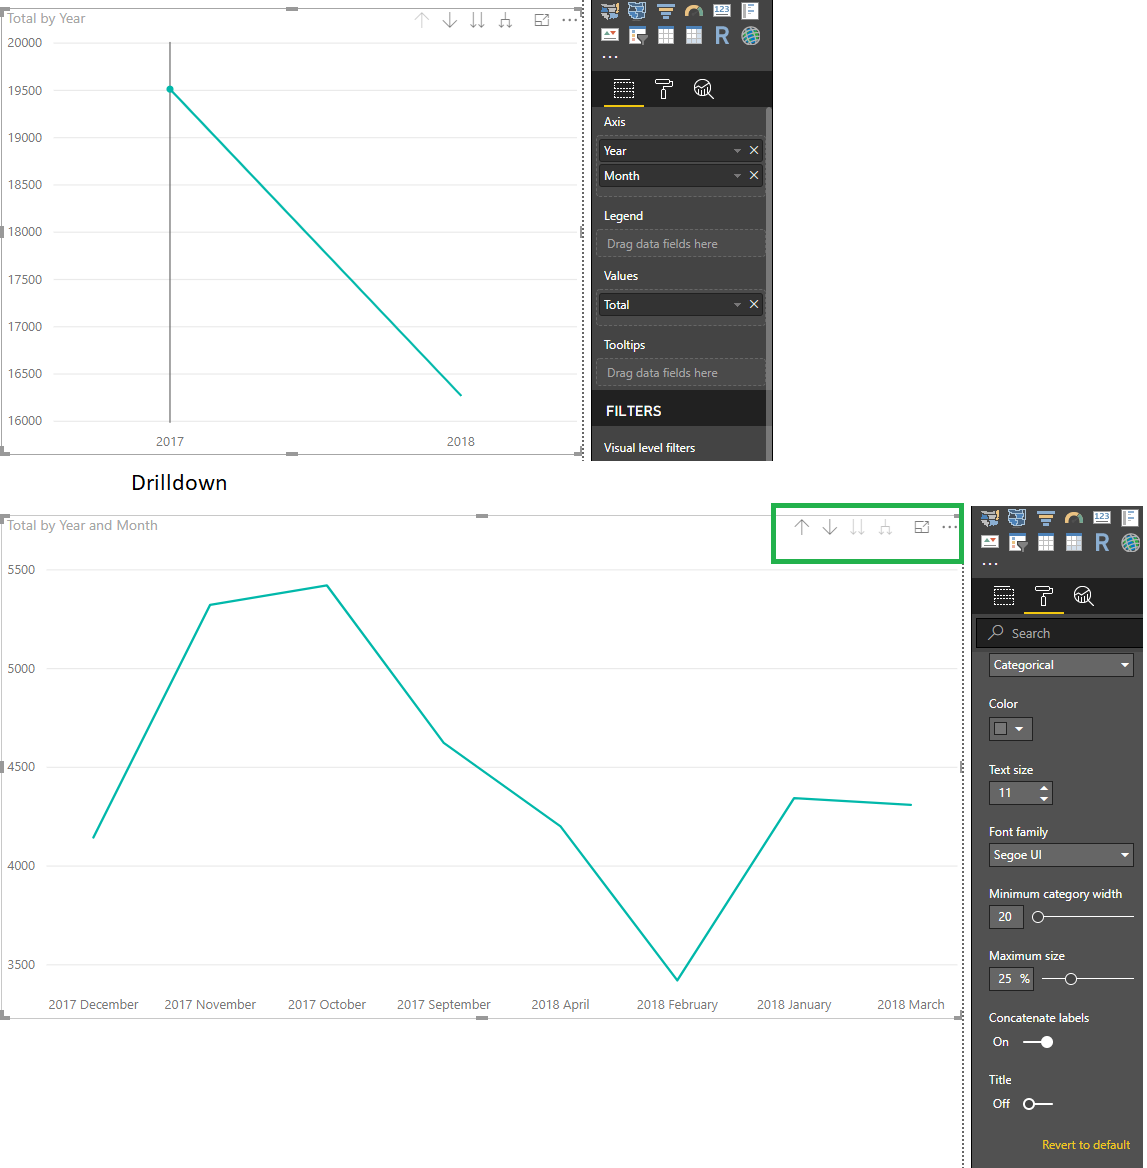
Task: Open Month field dropdown arrow in Axis
Action: point(737,176)
